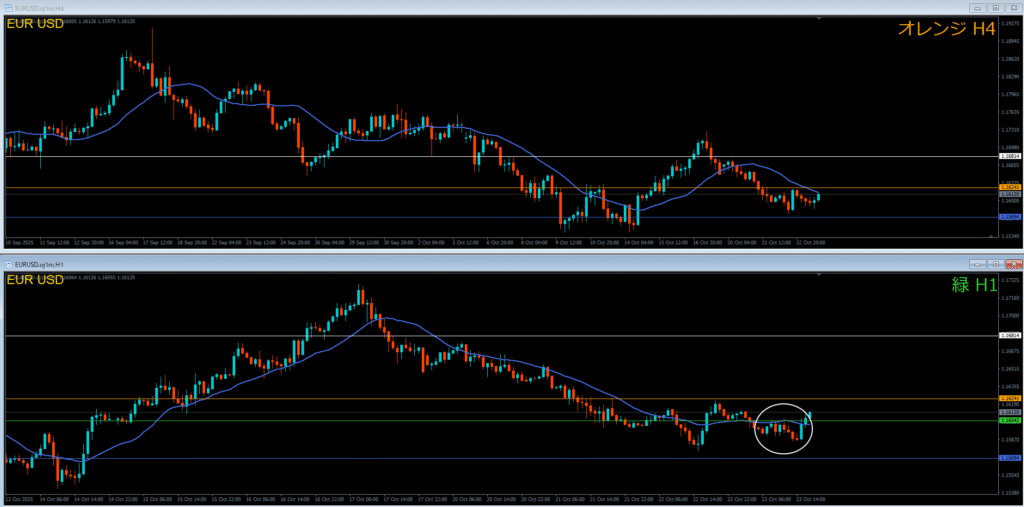Viewport: 1024px width, 507px height.
Task: Click the EURUSD H4 window title bar icon
Action: pyautogui.click(x=6, y=8)
